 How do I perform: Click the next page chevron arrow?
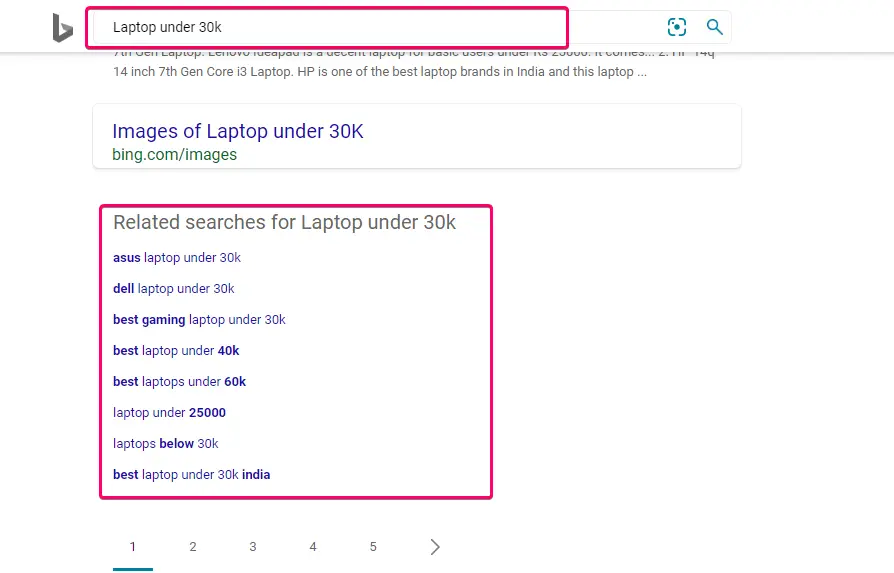[435, 547]
